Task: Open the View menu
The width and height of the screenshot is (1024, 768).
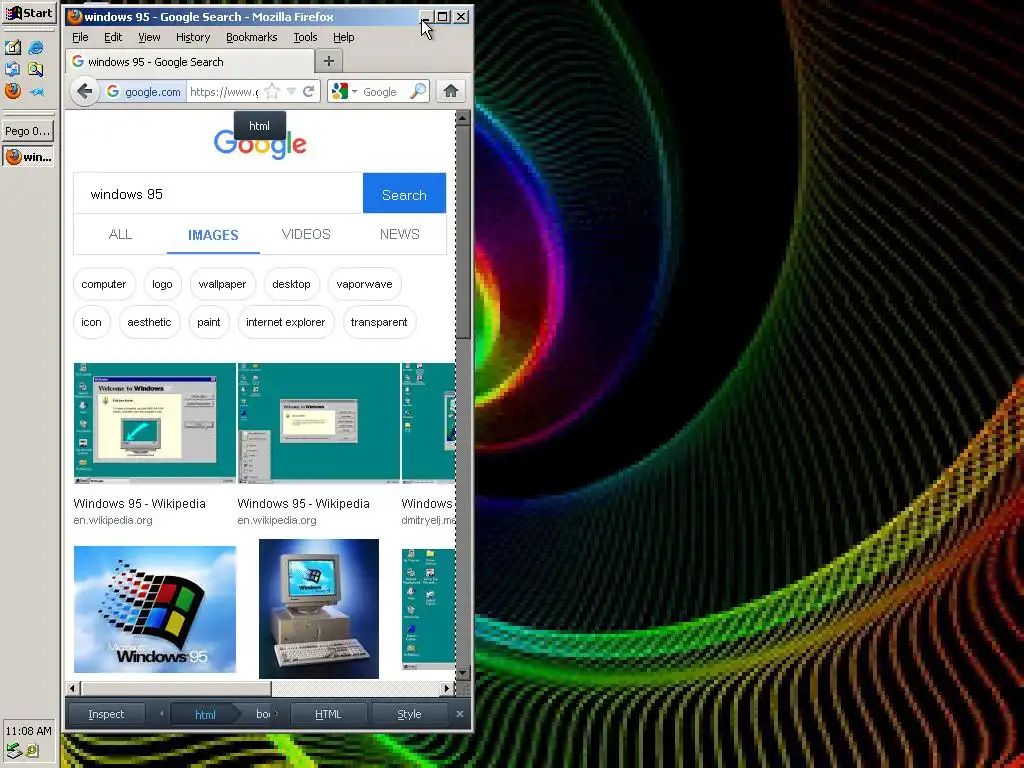Action: click(x=149, y=37)
